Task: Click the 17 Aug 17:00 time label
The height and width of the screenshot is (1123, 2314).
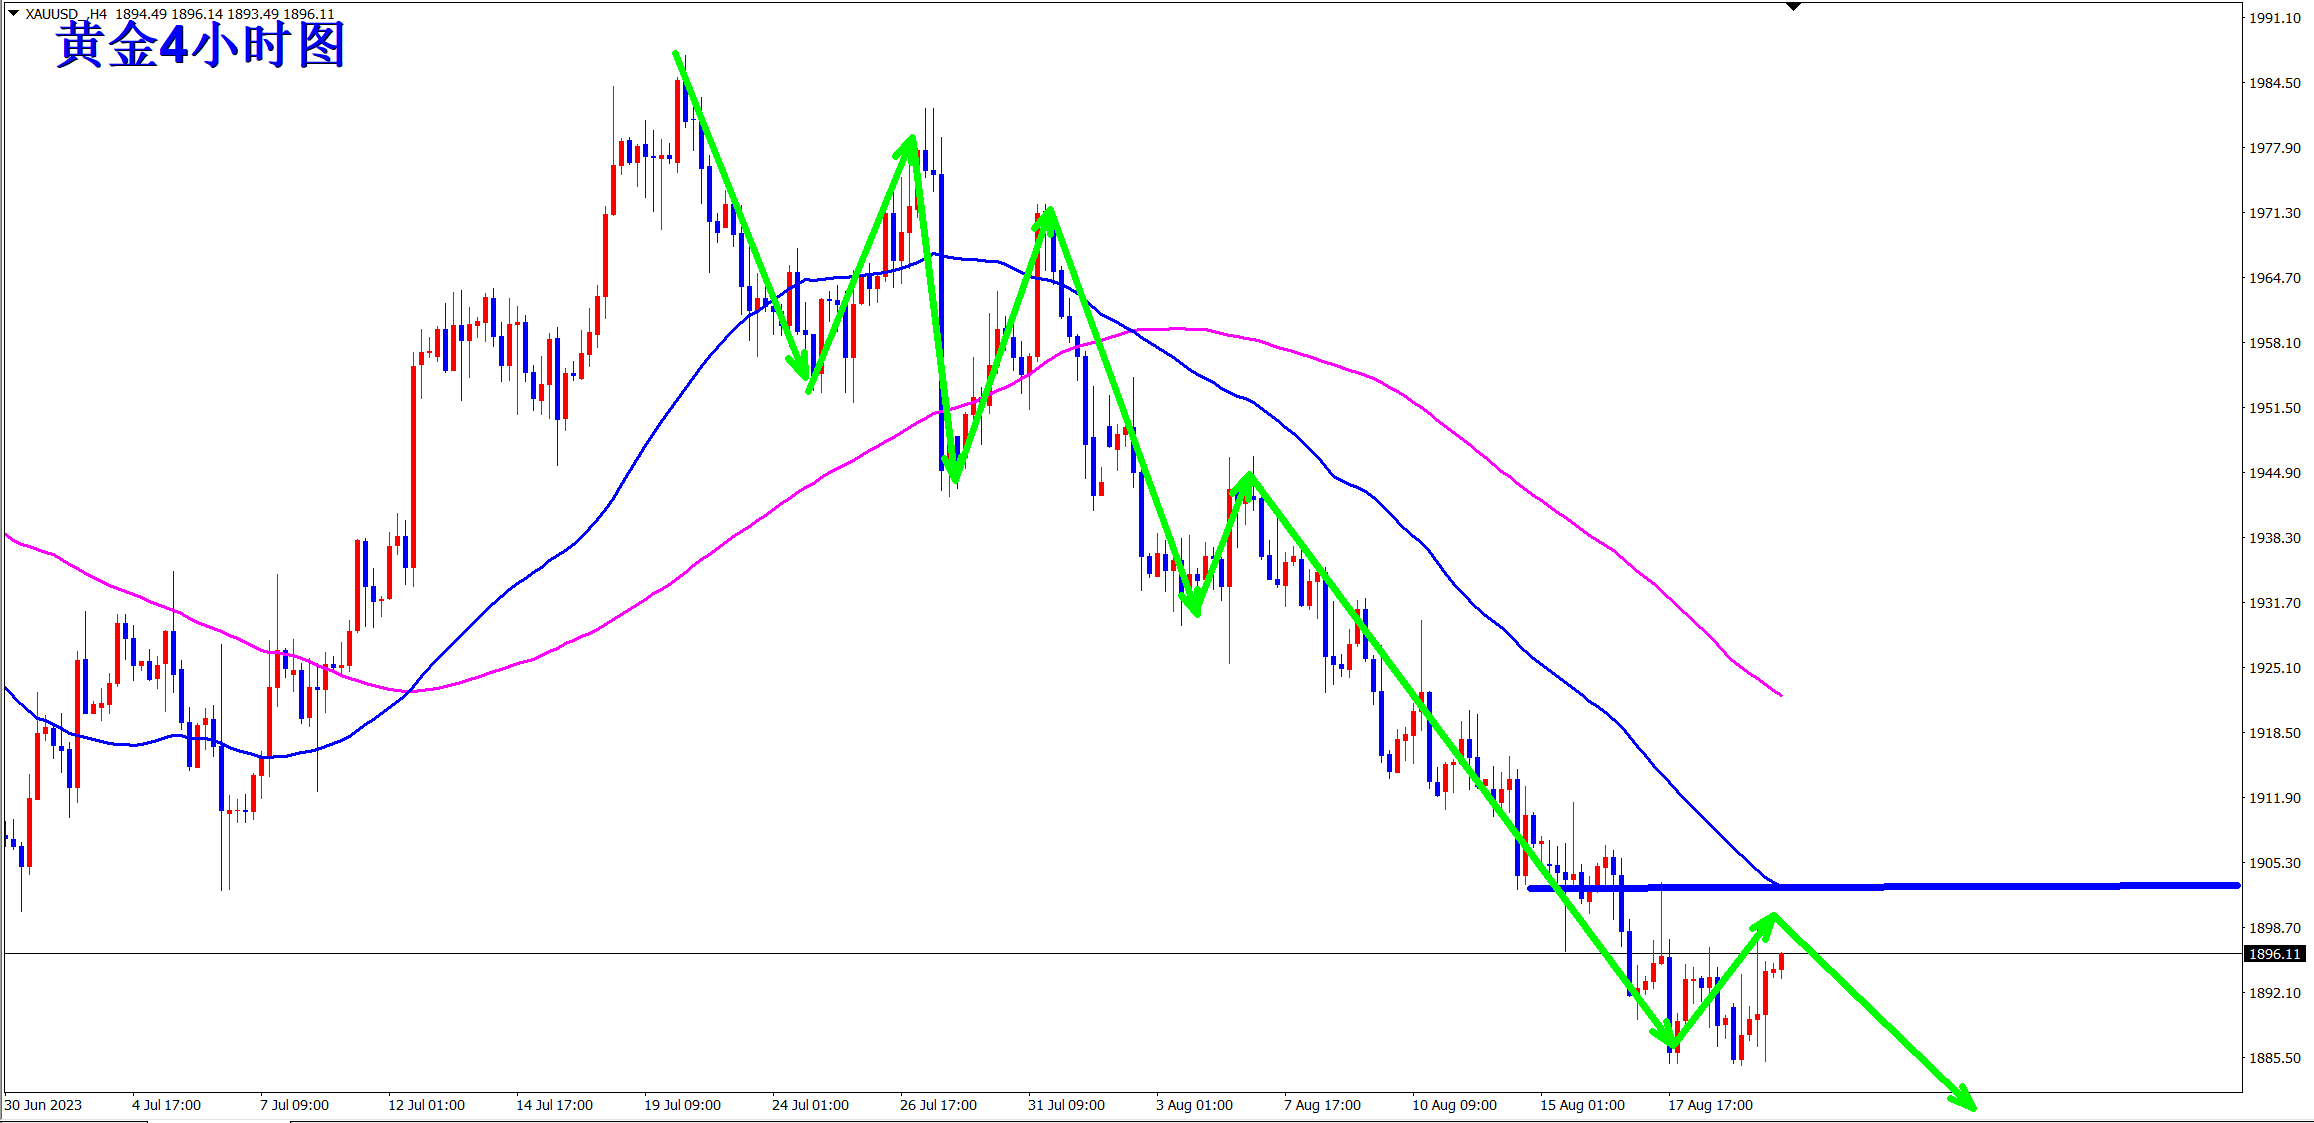Action: 1710,1105
